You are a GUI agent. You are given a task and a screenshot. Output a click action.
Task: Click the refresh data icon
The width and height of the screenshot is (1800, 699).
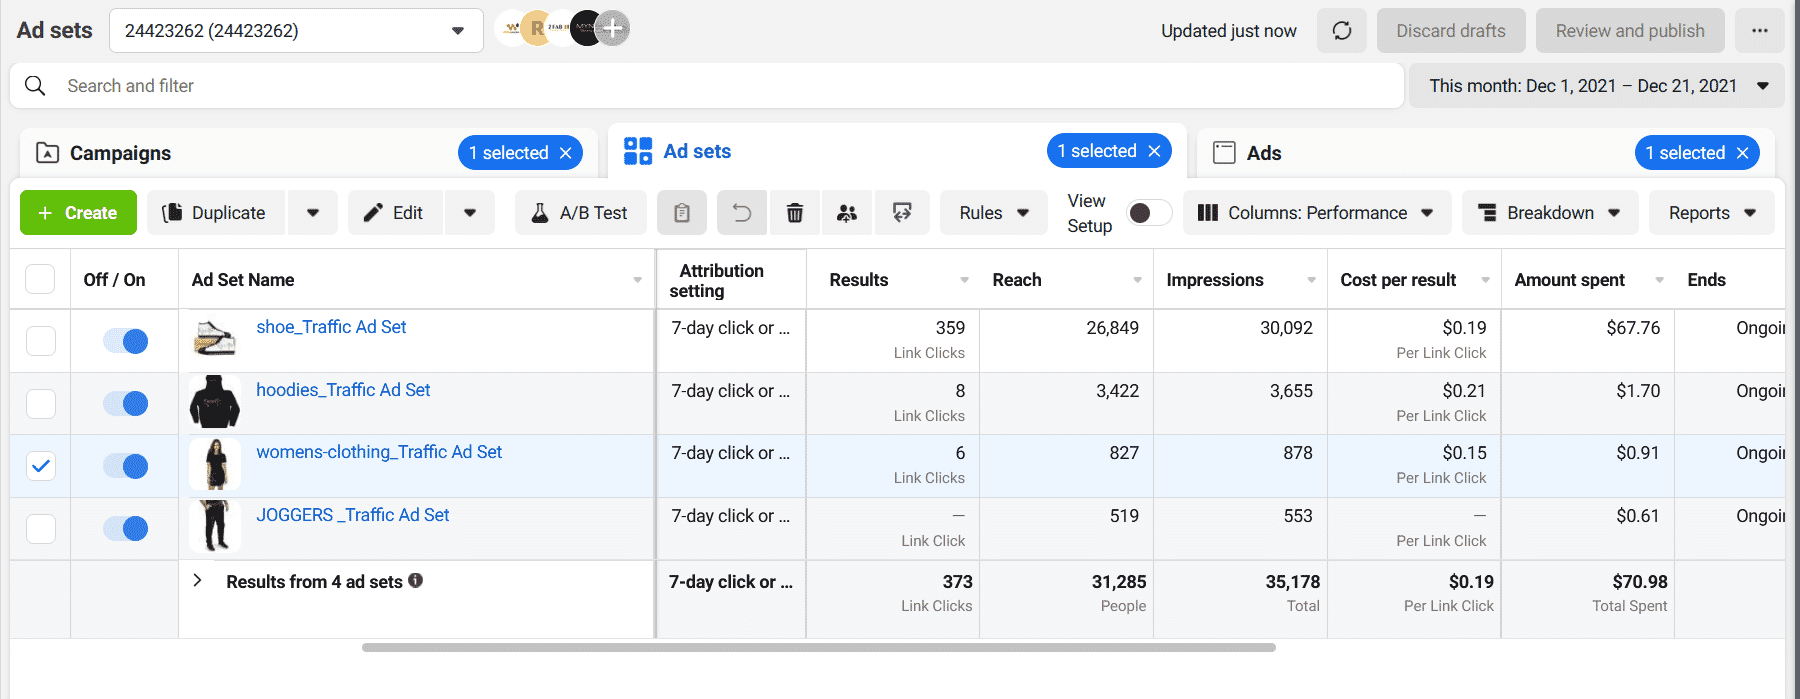point(1341,31)
